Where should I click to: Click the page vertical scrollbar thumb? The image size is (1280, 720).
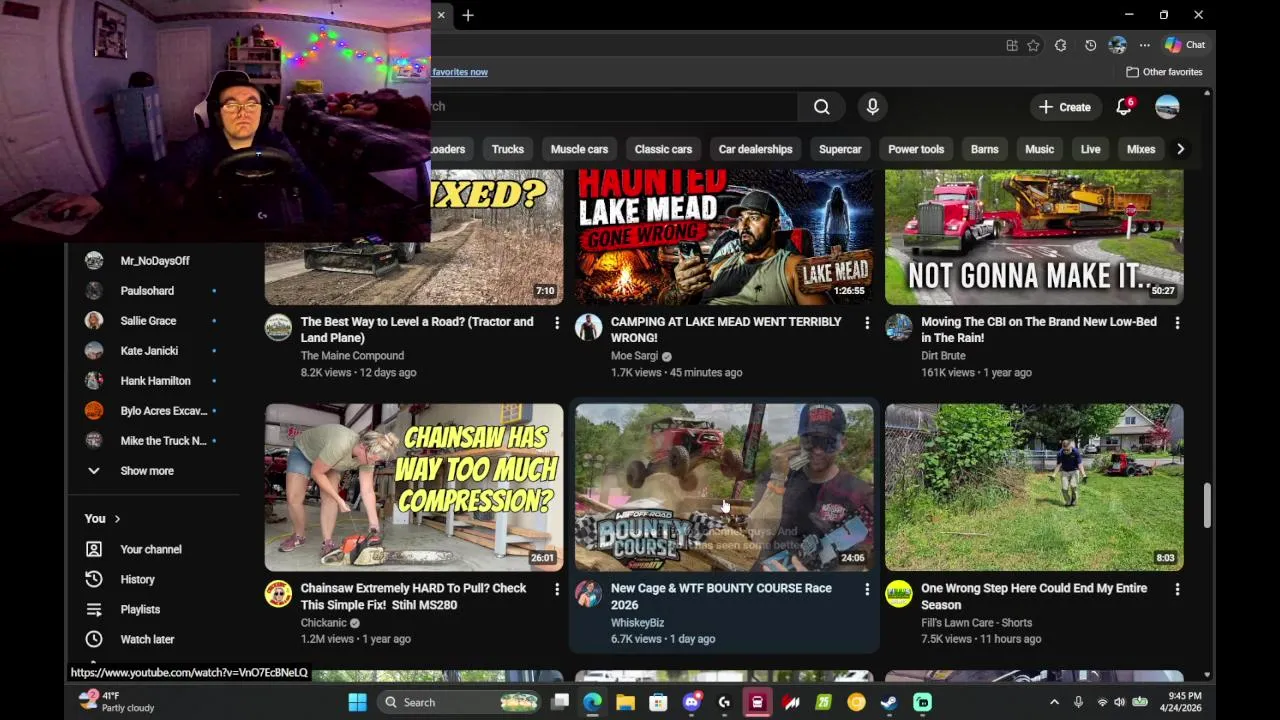click(x=1207, y=506)
